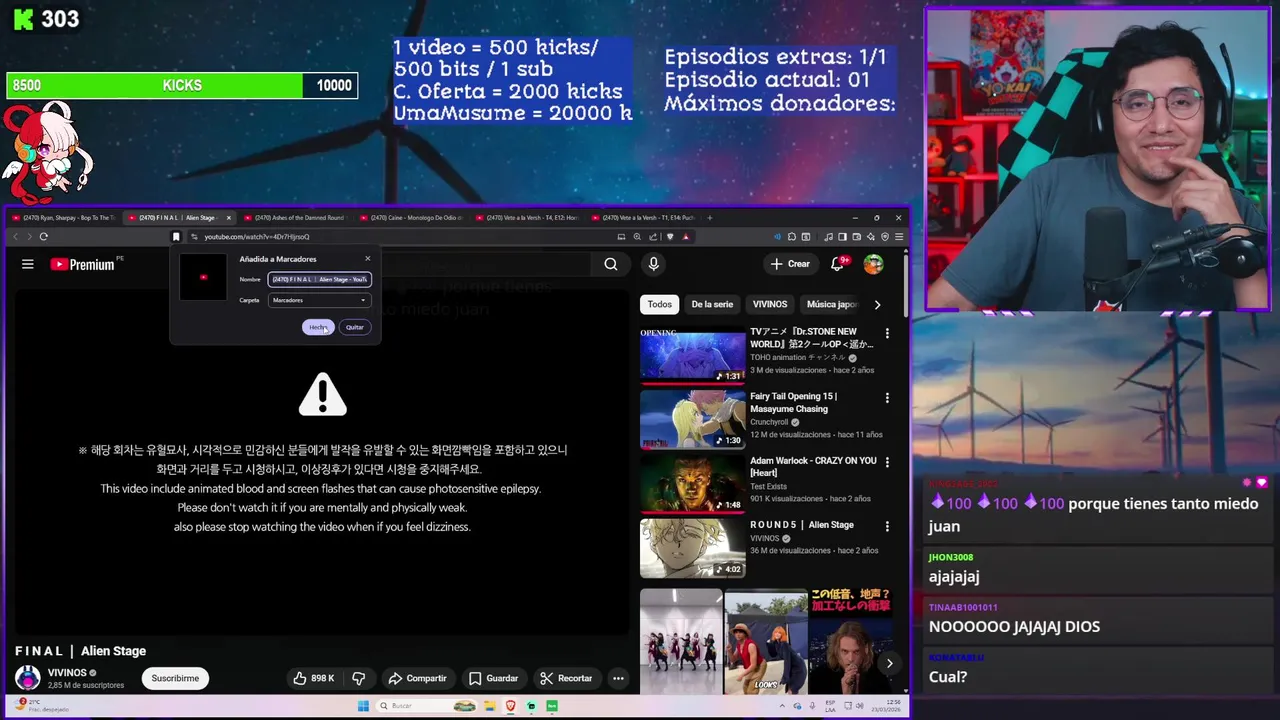This screenshot has width=1280, height=720.
Task: Advance the Shorts shelf with the next arrow
Action: click(889, 663)
